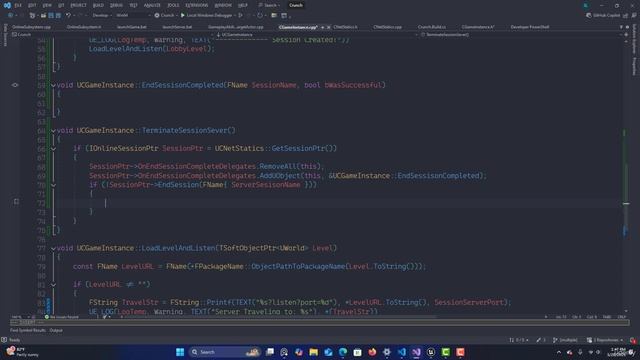Click the Search box in title bar
Viewport: 640px width, 360px height.
269,5
